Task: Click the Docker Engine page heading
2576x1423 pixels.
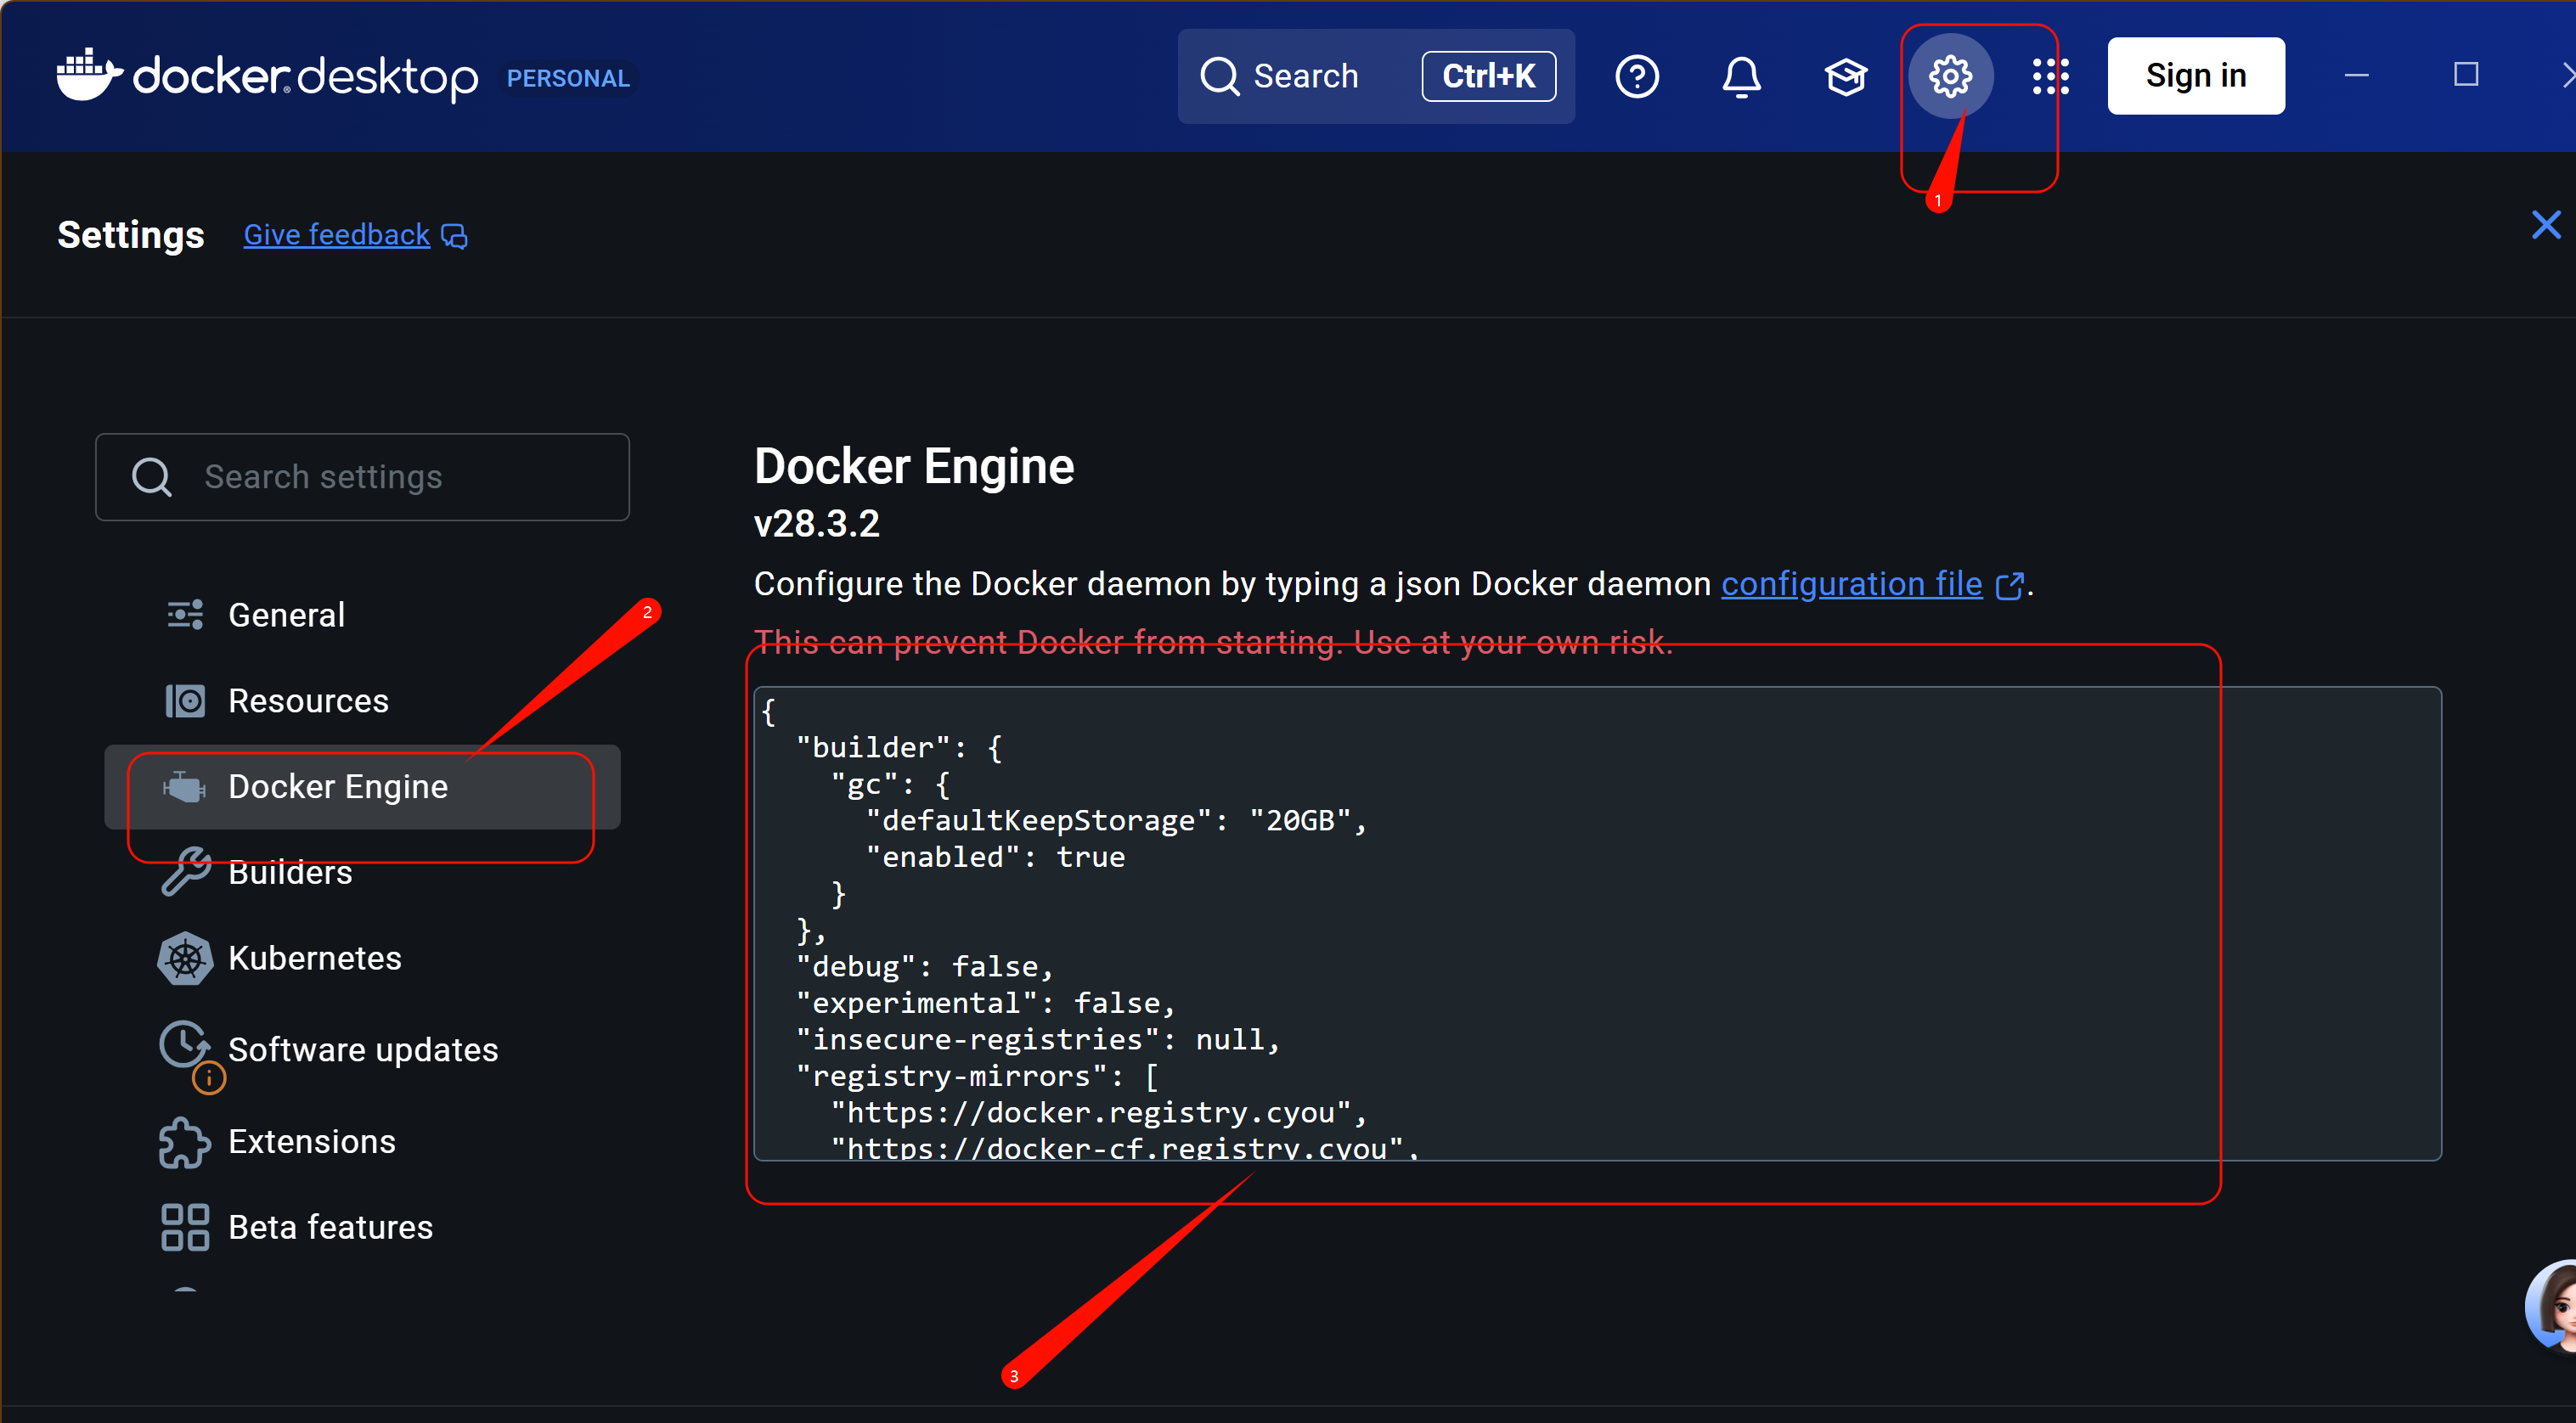Action: (x=914, y=466)
